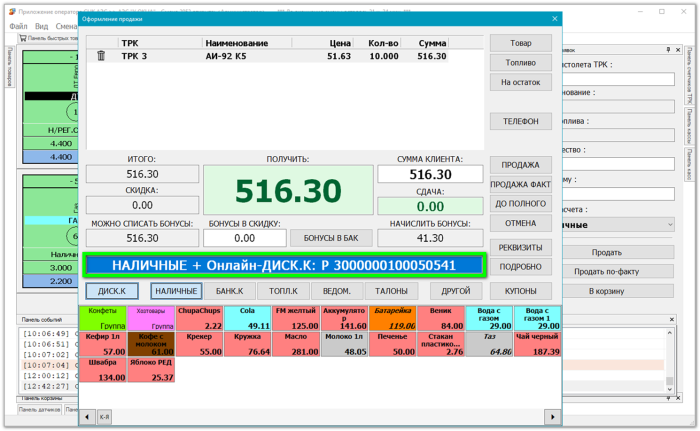This screenshot has height=431, width=700.
Task: Add the Вода с газом 29.00 tile
Action: pos(489,318)
